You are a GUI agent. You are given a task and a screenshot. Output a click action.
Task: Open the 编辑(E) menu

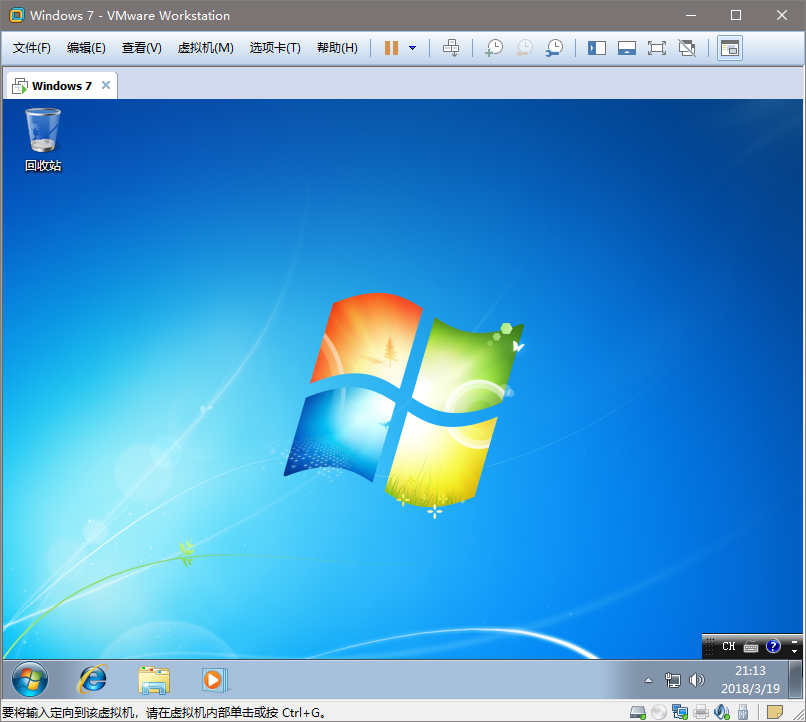pos(86,48)
